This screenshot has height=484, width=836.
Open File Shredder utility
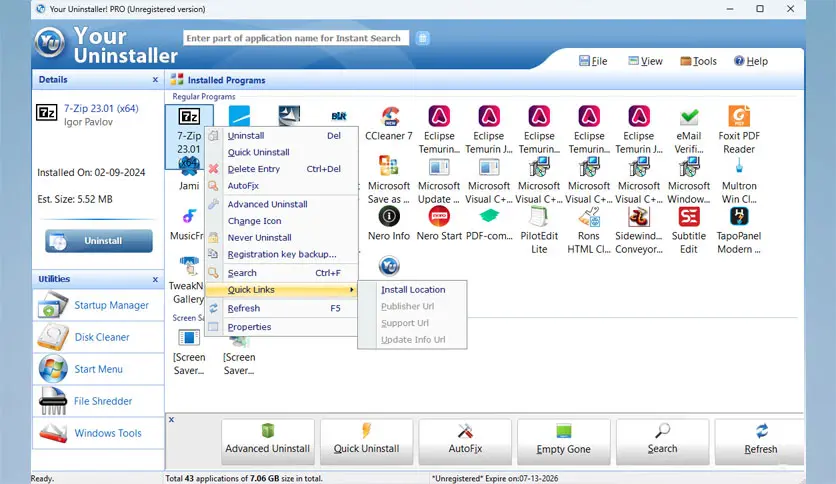coord(98,401)
